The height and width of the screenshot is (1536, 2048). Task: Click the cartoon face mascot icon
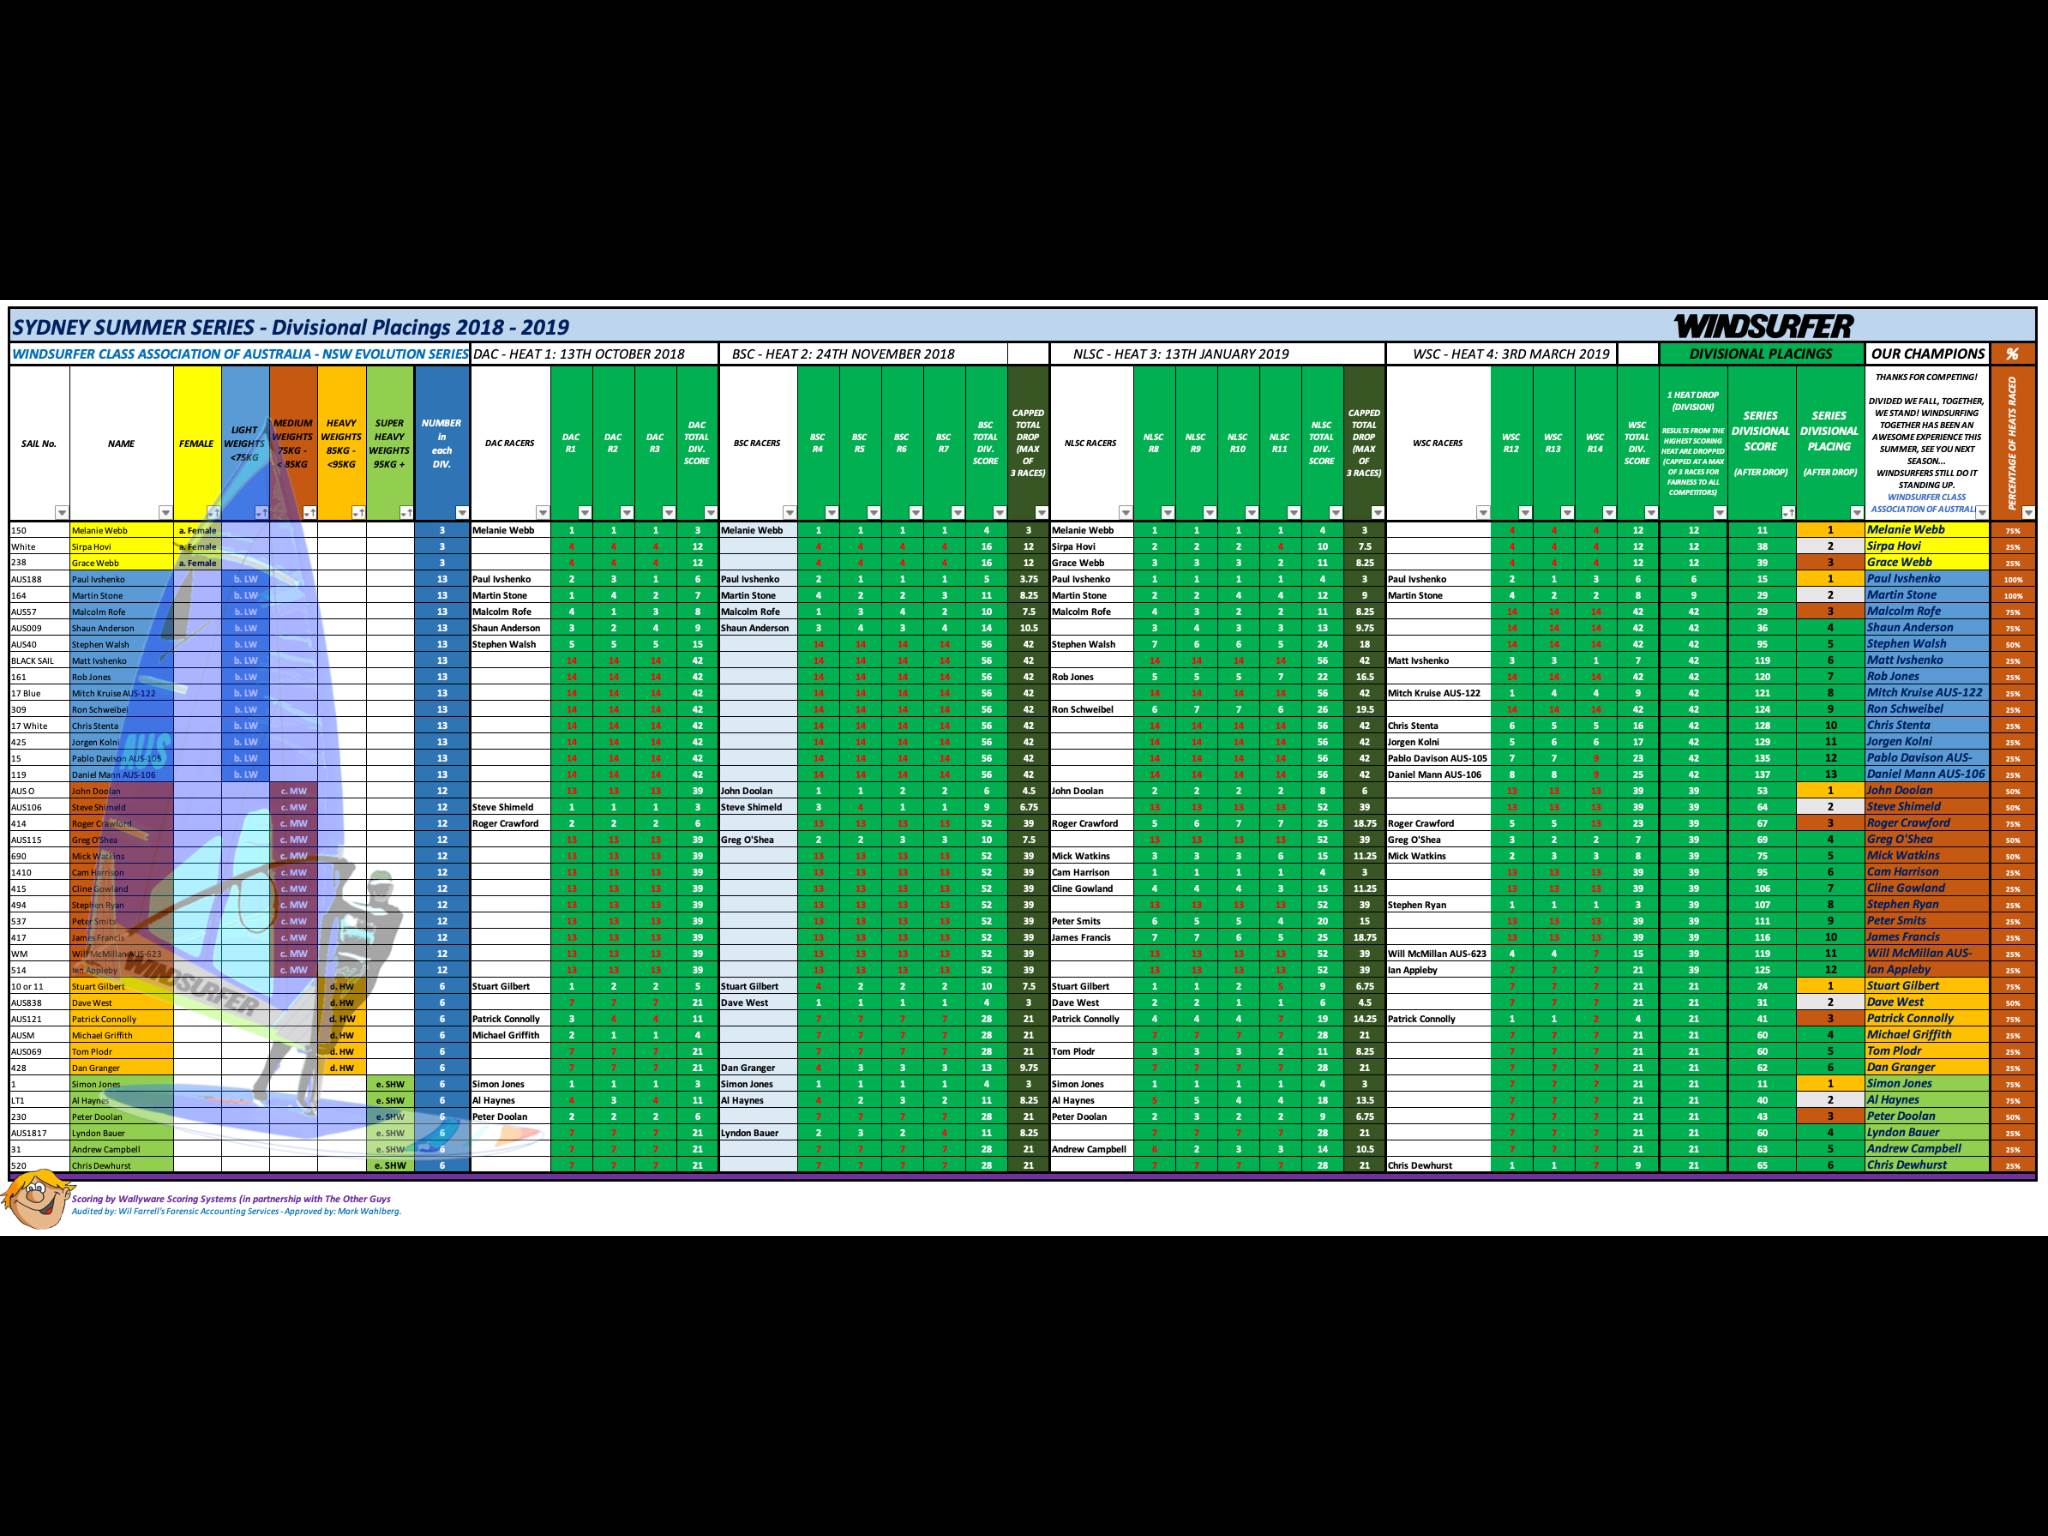point(35,1200)
